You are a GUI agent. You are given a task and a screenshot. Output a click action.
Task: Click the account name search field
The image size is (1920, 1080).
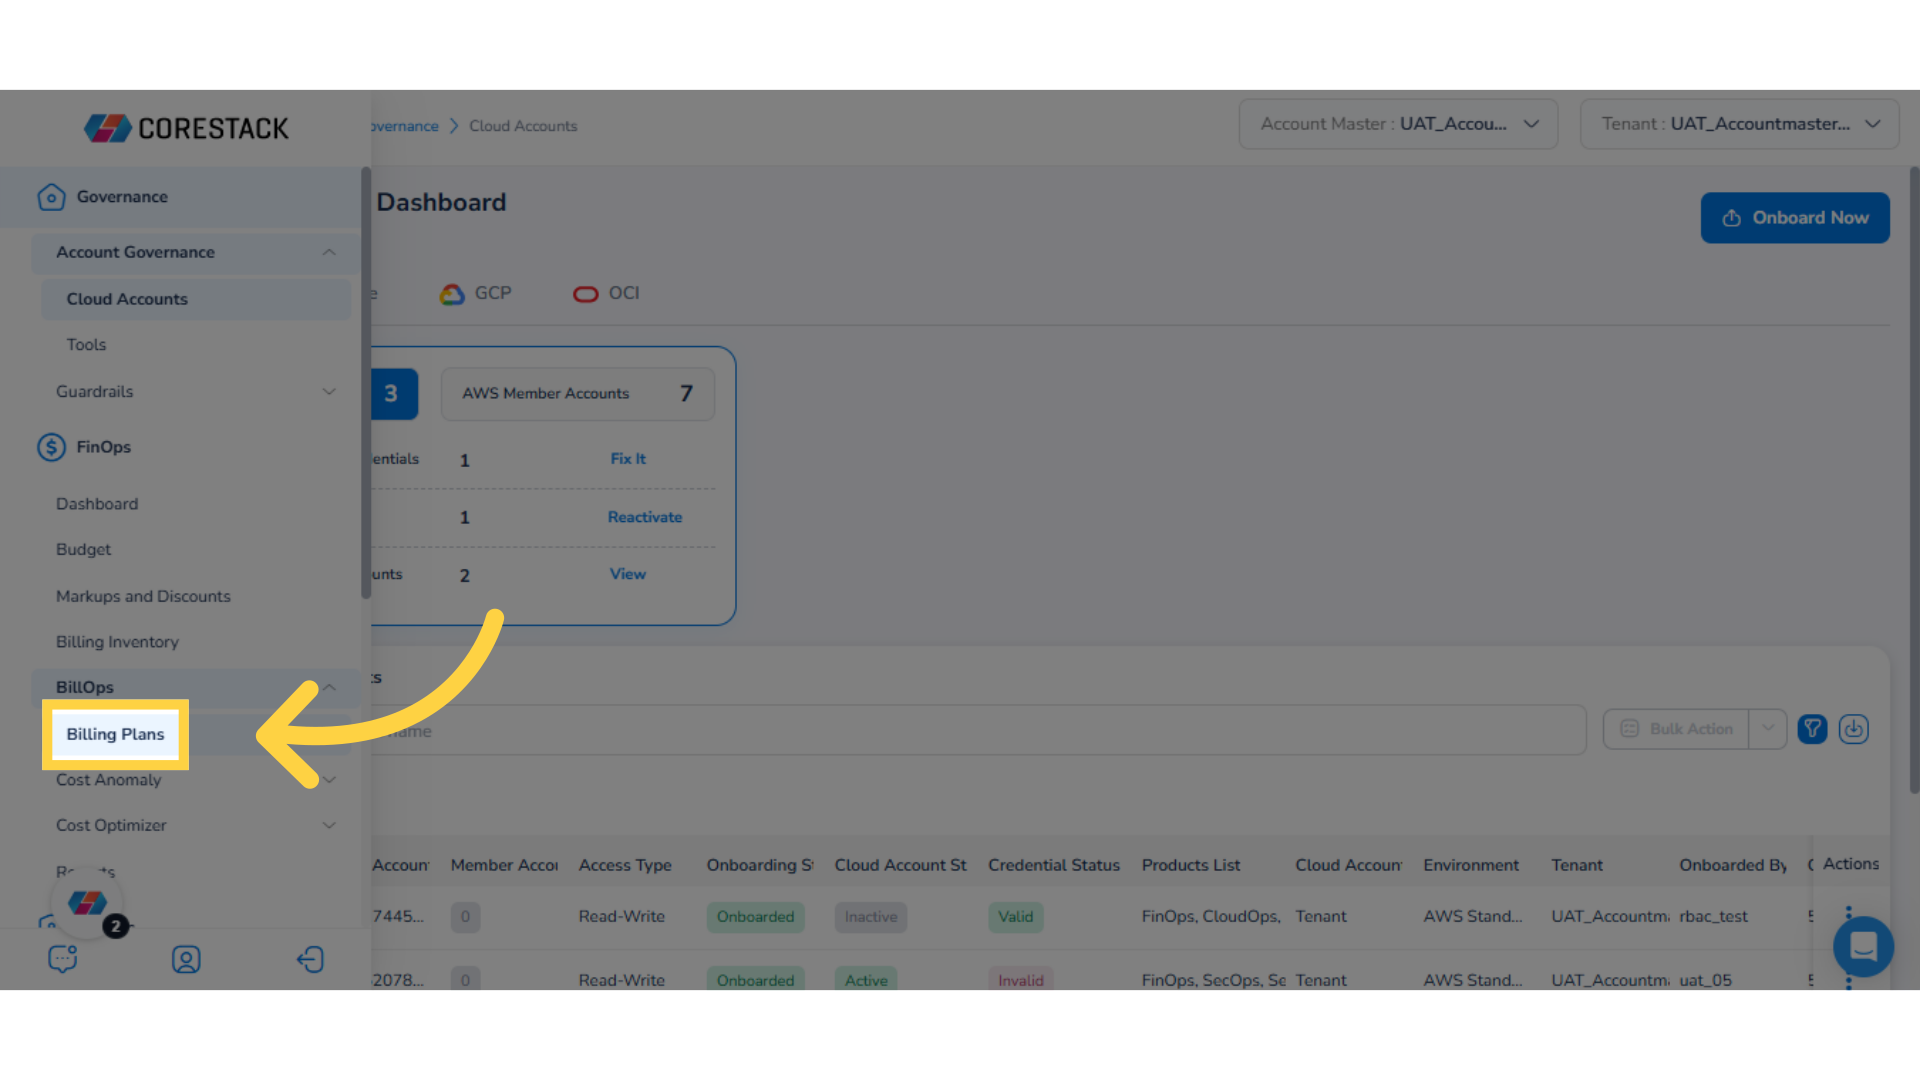(978, 730)
